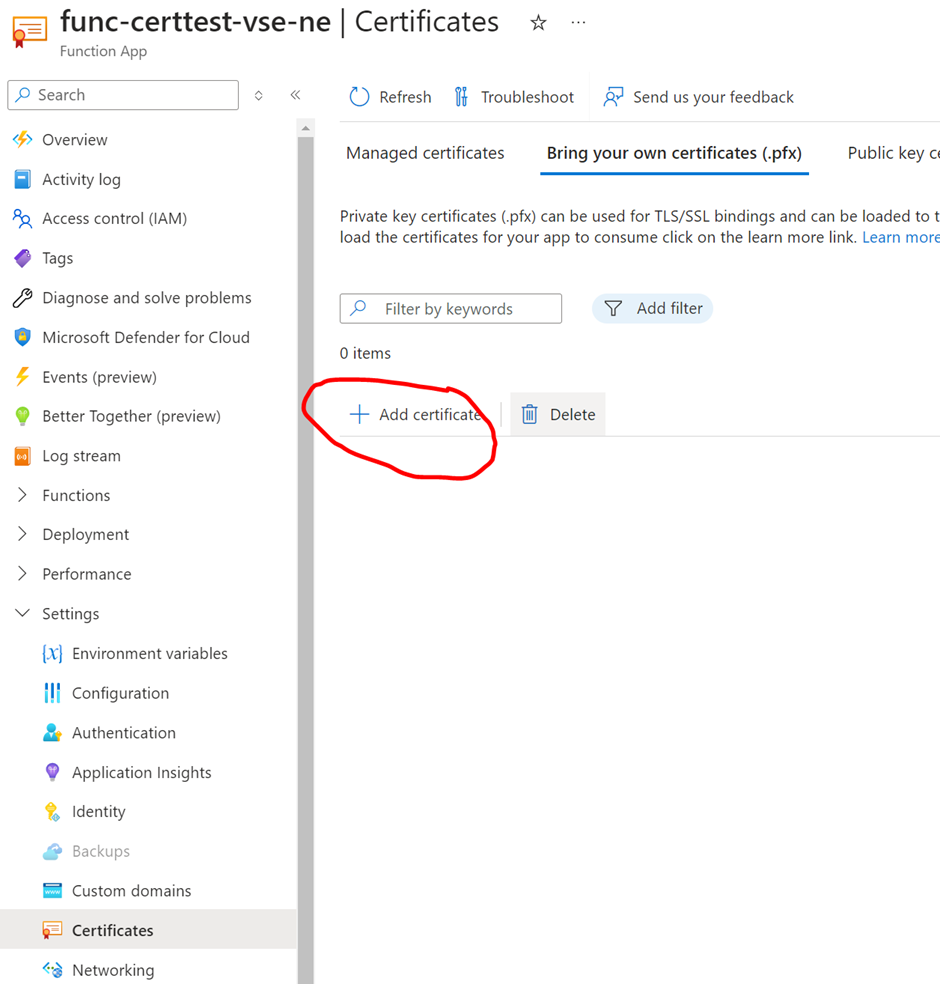Screen dimensions: 940x984
Task: Click Troubleshoot in the toolbar
Action: [x=527, y=97]
